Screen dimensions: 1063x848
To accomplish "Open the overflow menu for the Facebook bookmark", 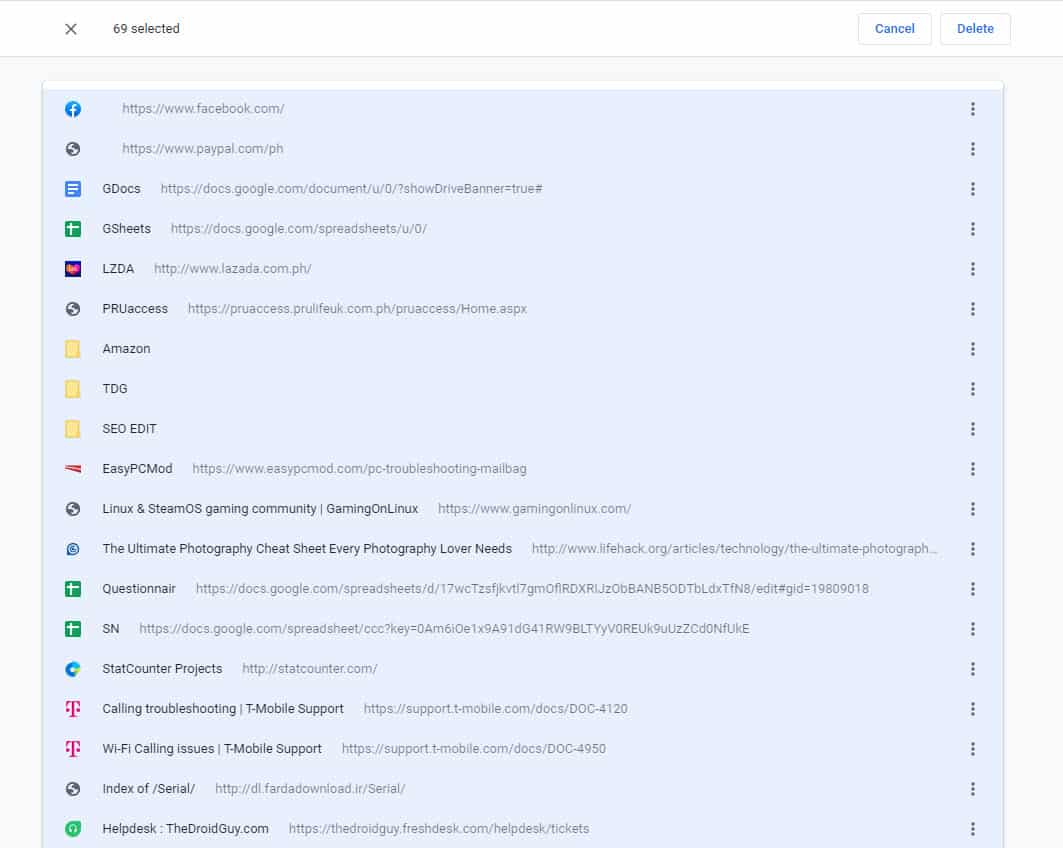I will [972, 108].
